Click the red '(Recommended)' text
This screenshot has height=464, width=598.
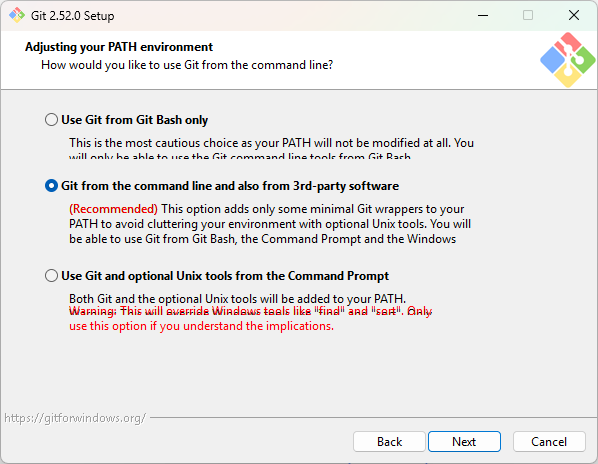(113, 209)
